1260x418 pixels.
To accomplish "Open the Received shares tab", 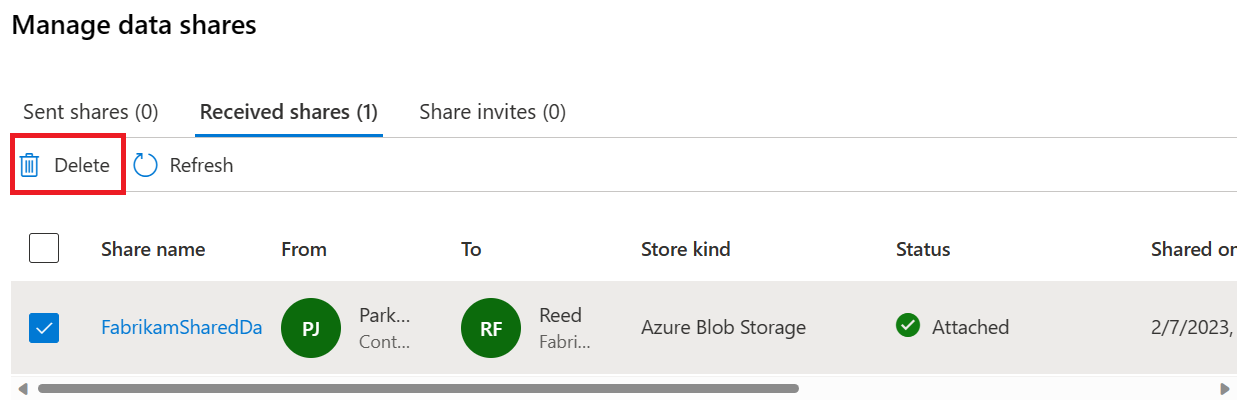I will (x=289, y=112).
